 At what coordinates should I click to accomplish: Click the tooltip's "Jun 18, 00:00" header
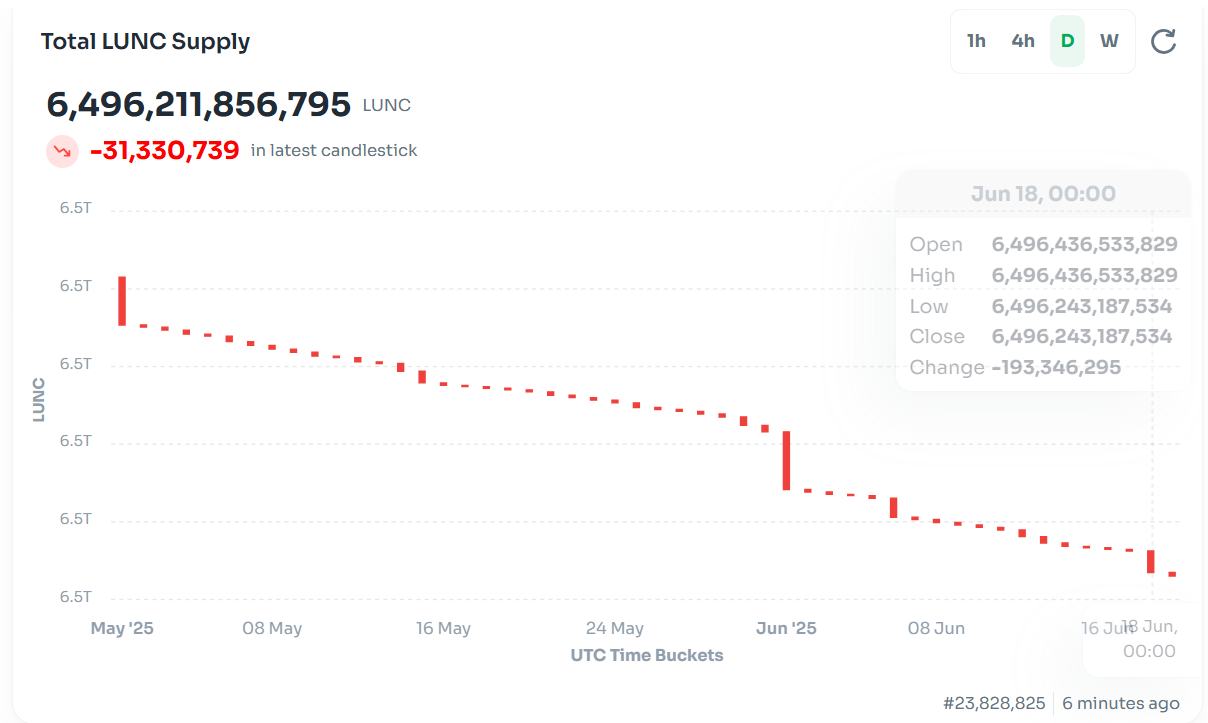point(1043,194)
